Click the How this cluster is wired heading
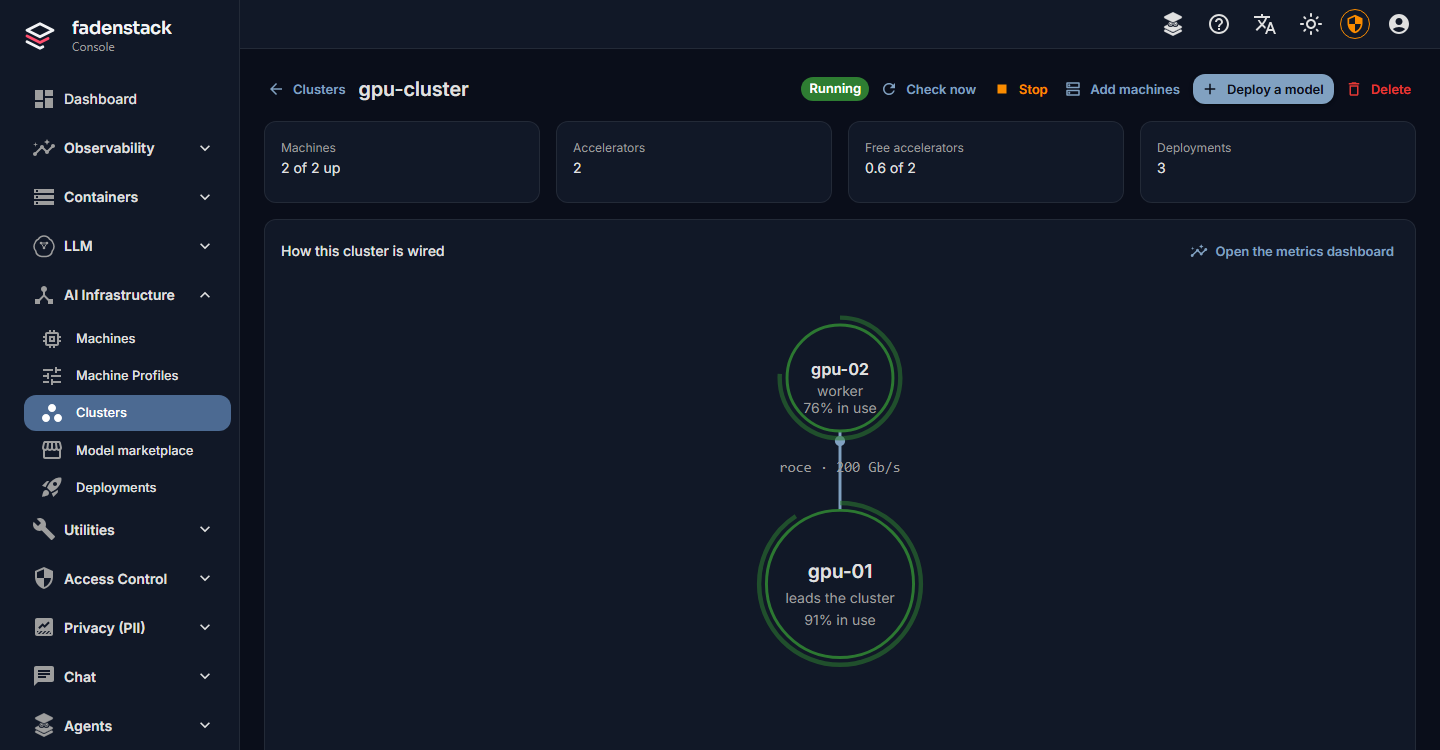Screen dimensions: 1440x750 click(x=363, y=251)
